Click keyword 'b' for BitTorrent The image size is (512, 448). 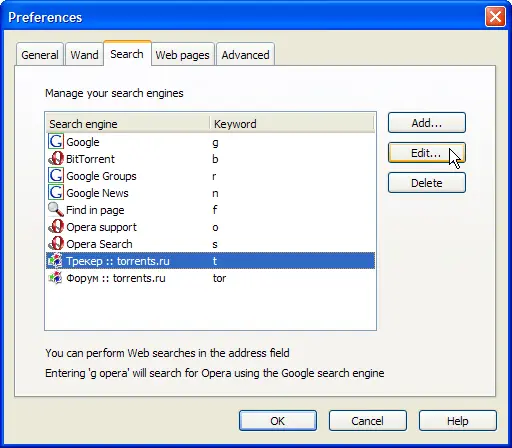215,159
